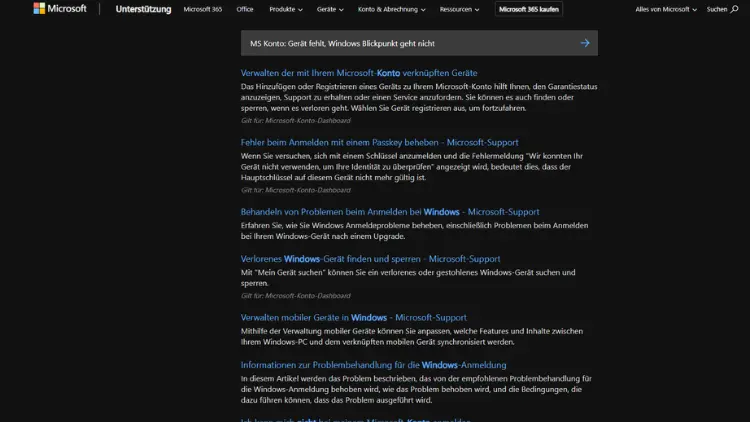The height and width of the screenshot is (422, 750).
Task: Open the Konto & Abrechnung dropdown
Action: coord(391,9)
